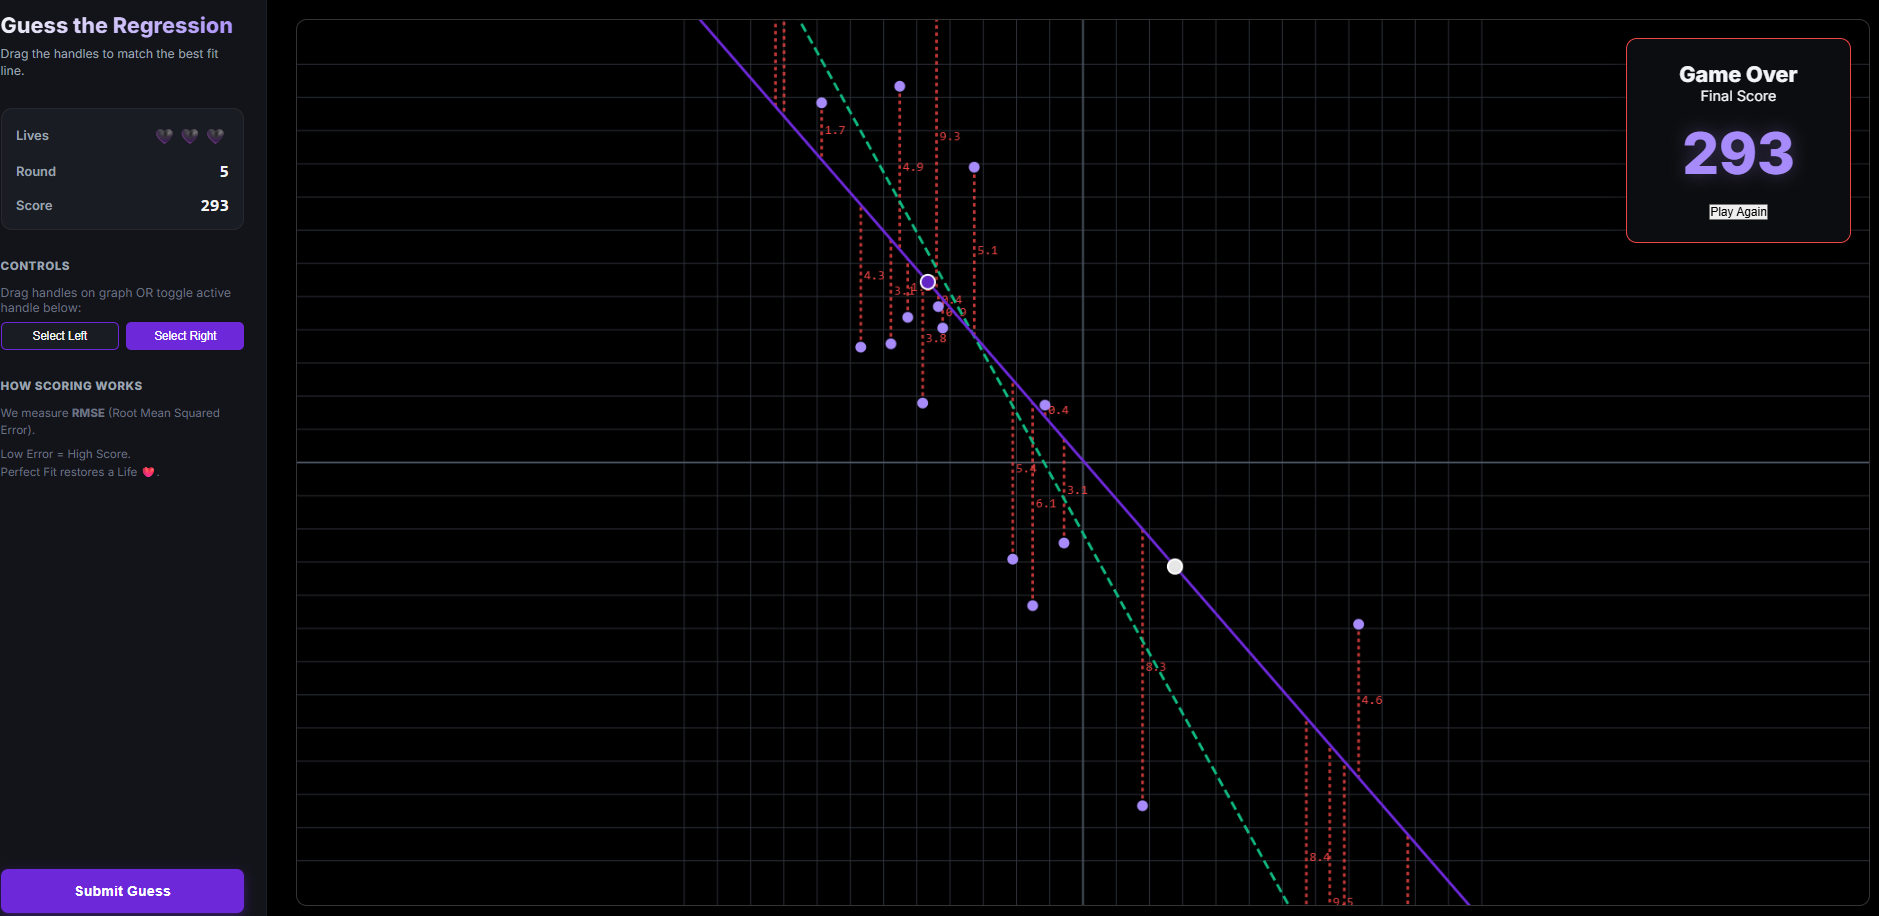This screenshot has height=916, width=1879.
Task: Activate the Select Left handle toggle
Action: 60,336
